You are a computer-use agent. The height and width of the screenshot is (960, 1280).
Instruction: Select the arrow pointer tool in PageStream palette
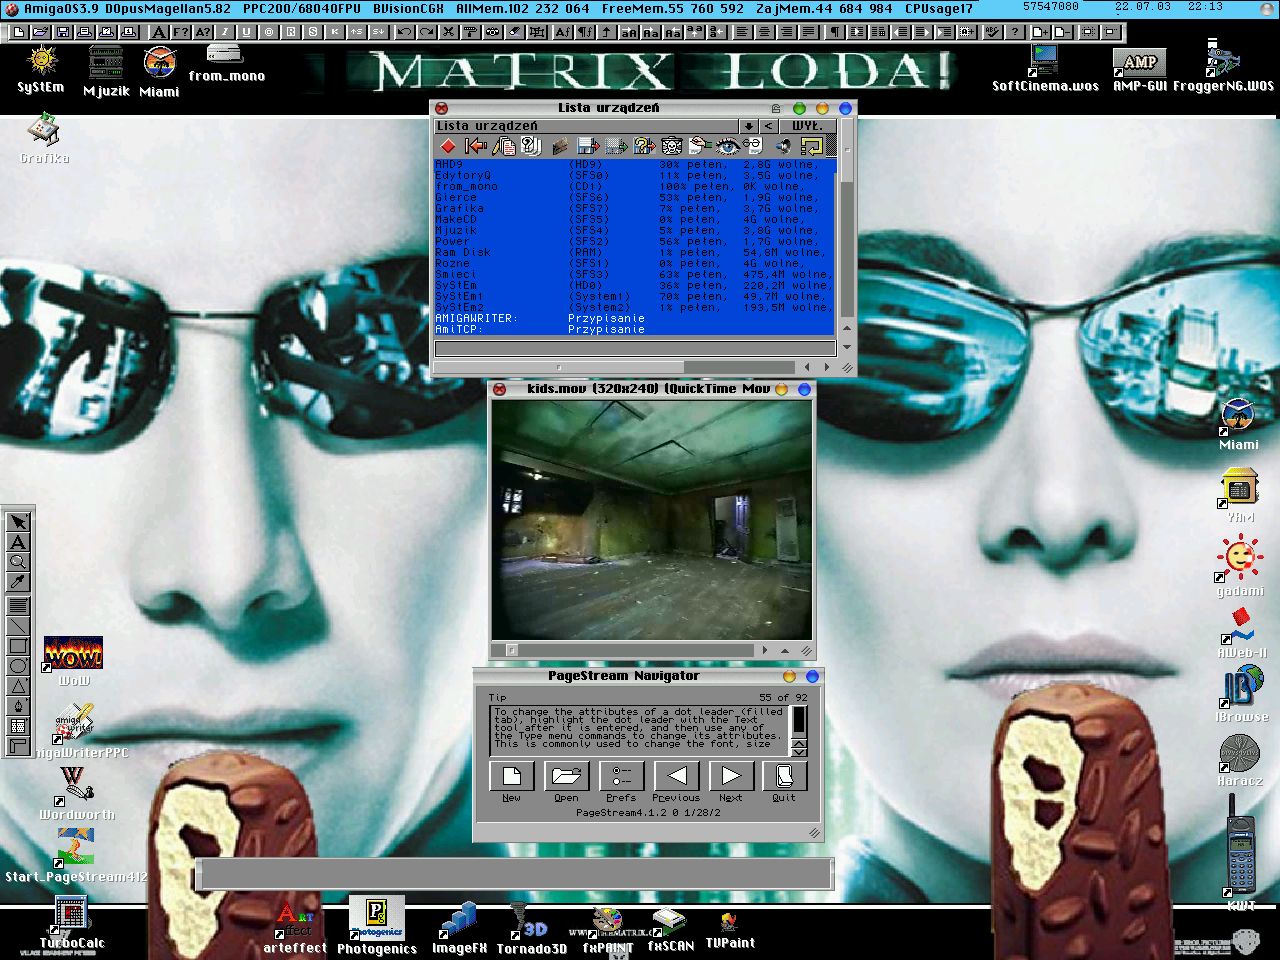tap(17, 522)
